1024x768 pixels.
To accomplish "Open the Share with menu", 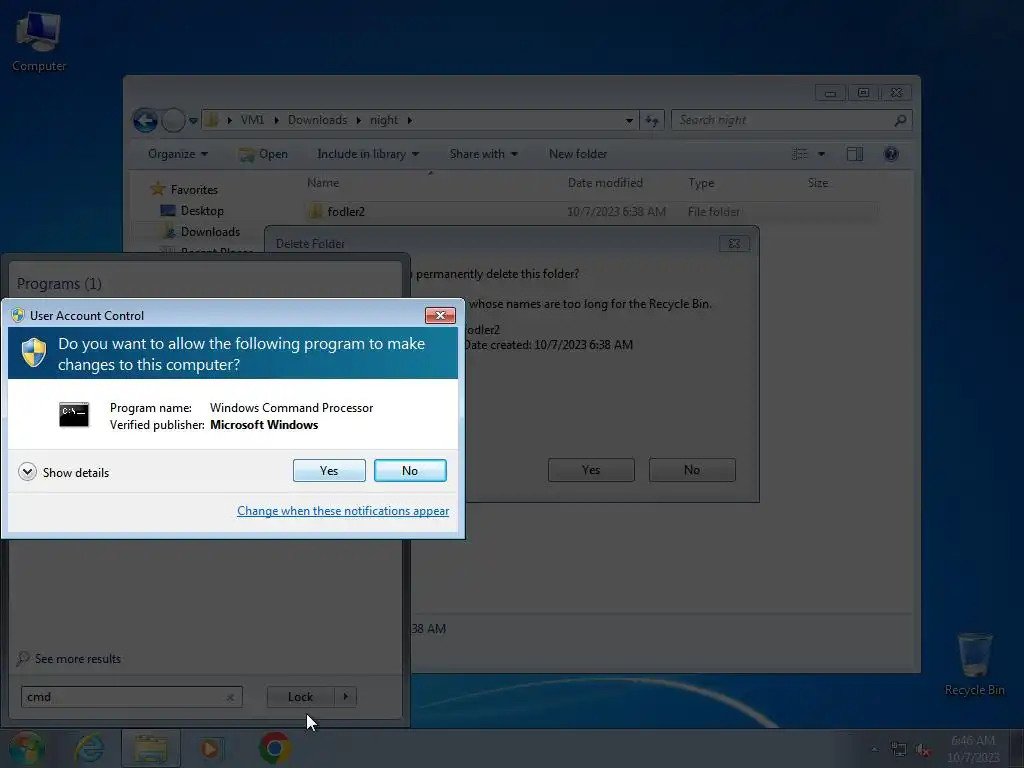I will (x=483, y=154).
